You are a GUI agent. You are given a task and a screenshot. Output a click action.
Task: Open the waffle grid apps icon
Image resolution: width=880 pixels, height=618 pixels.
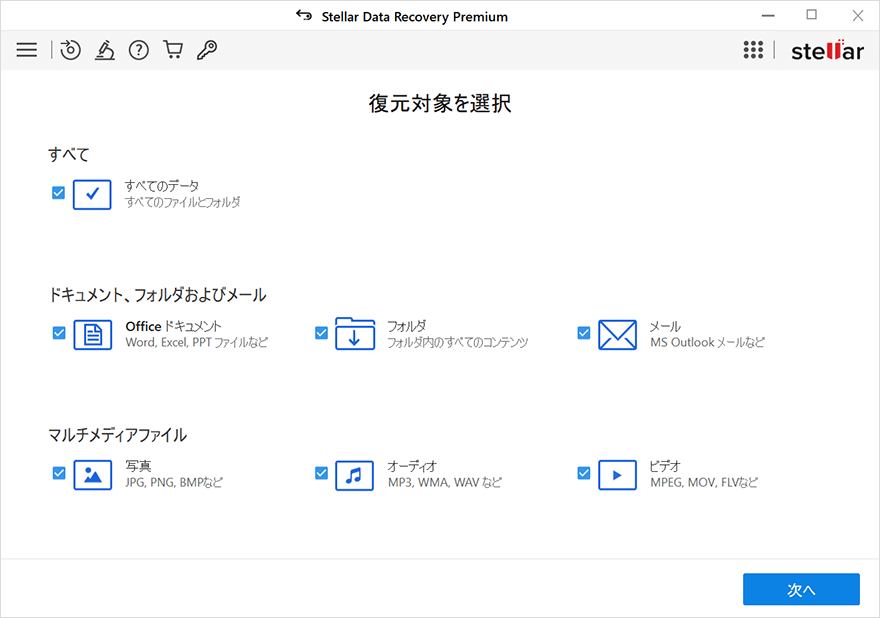point(753,49)
